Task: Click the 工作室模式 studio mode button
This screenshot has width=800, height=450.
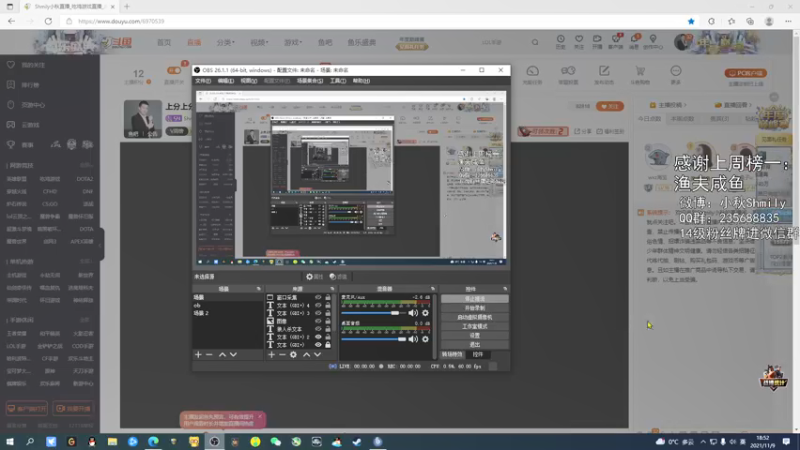Action: [x=474, y=327]
